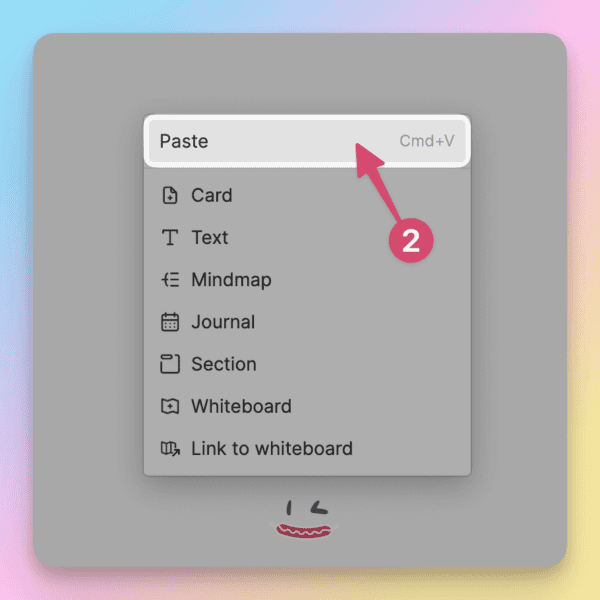
Task: Select the Section menu label
Action: (224, 364)
